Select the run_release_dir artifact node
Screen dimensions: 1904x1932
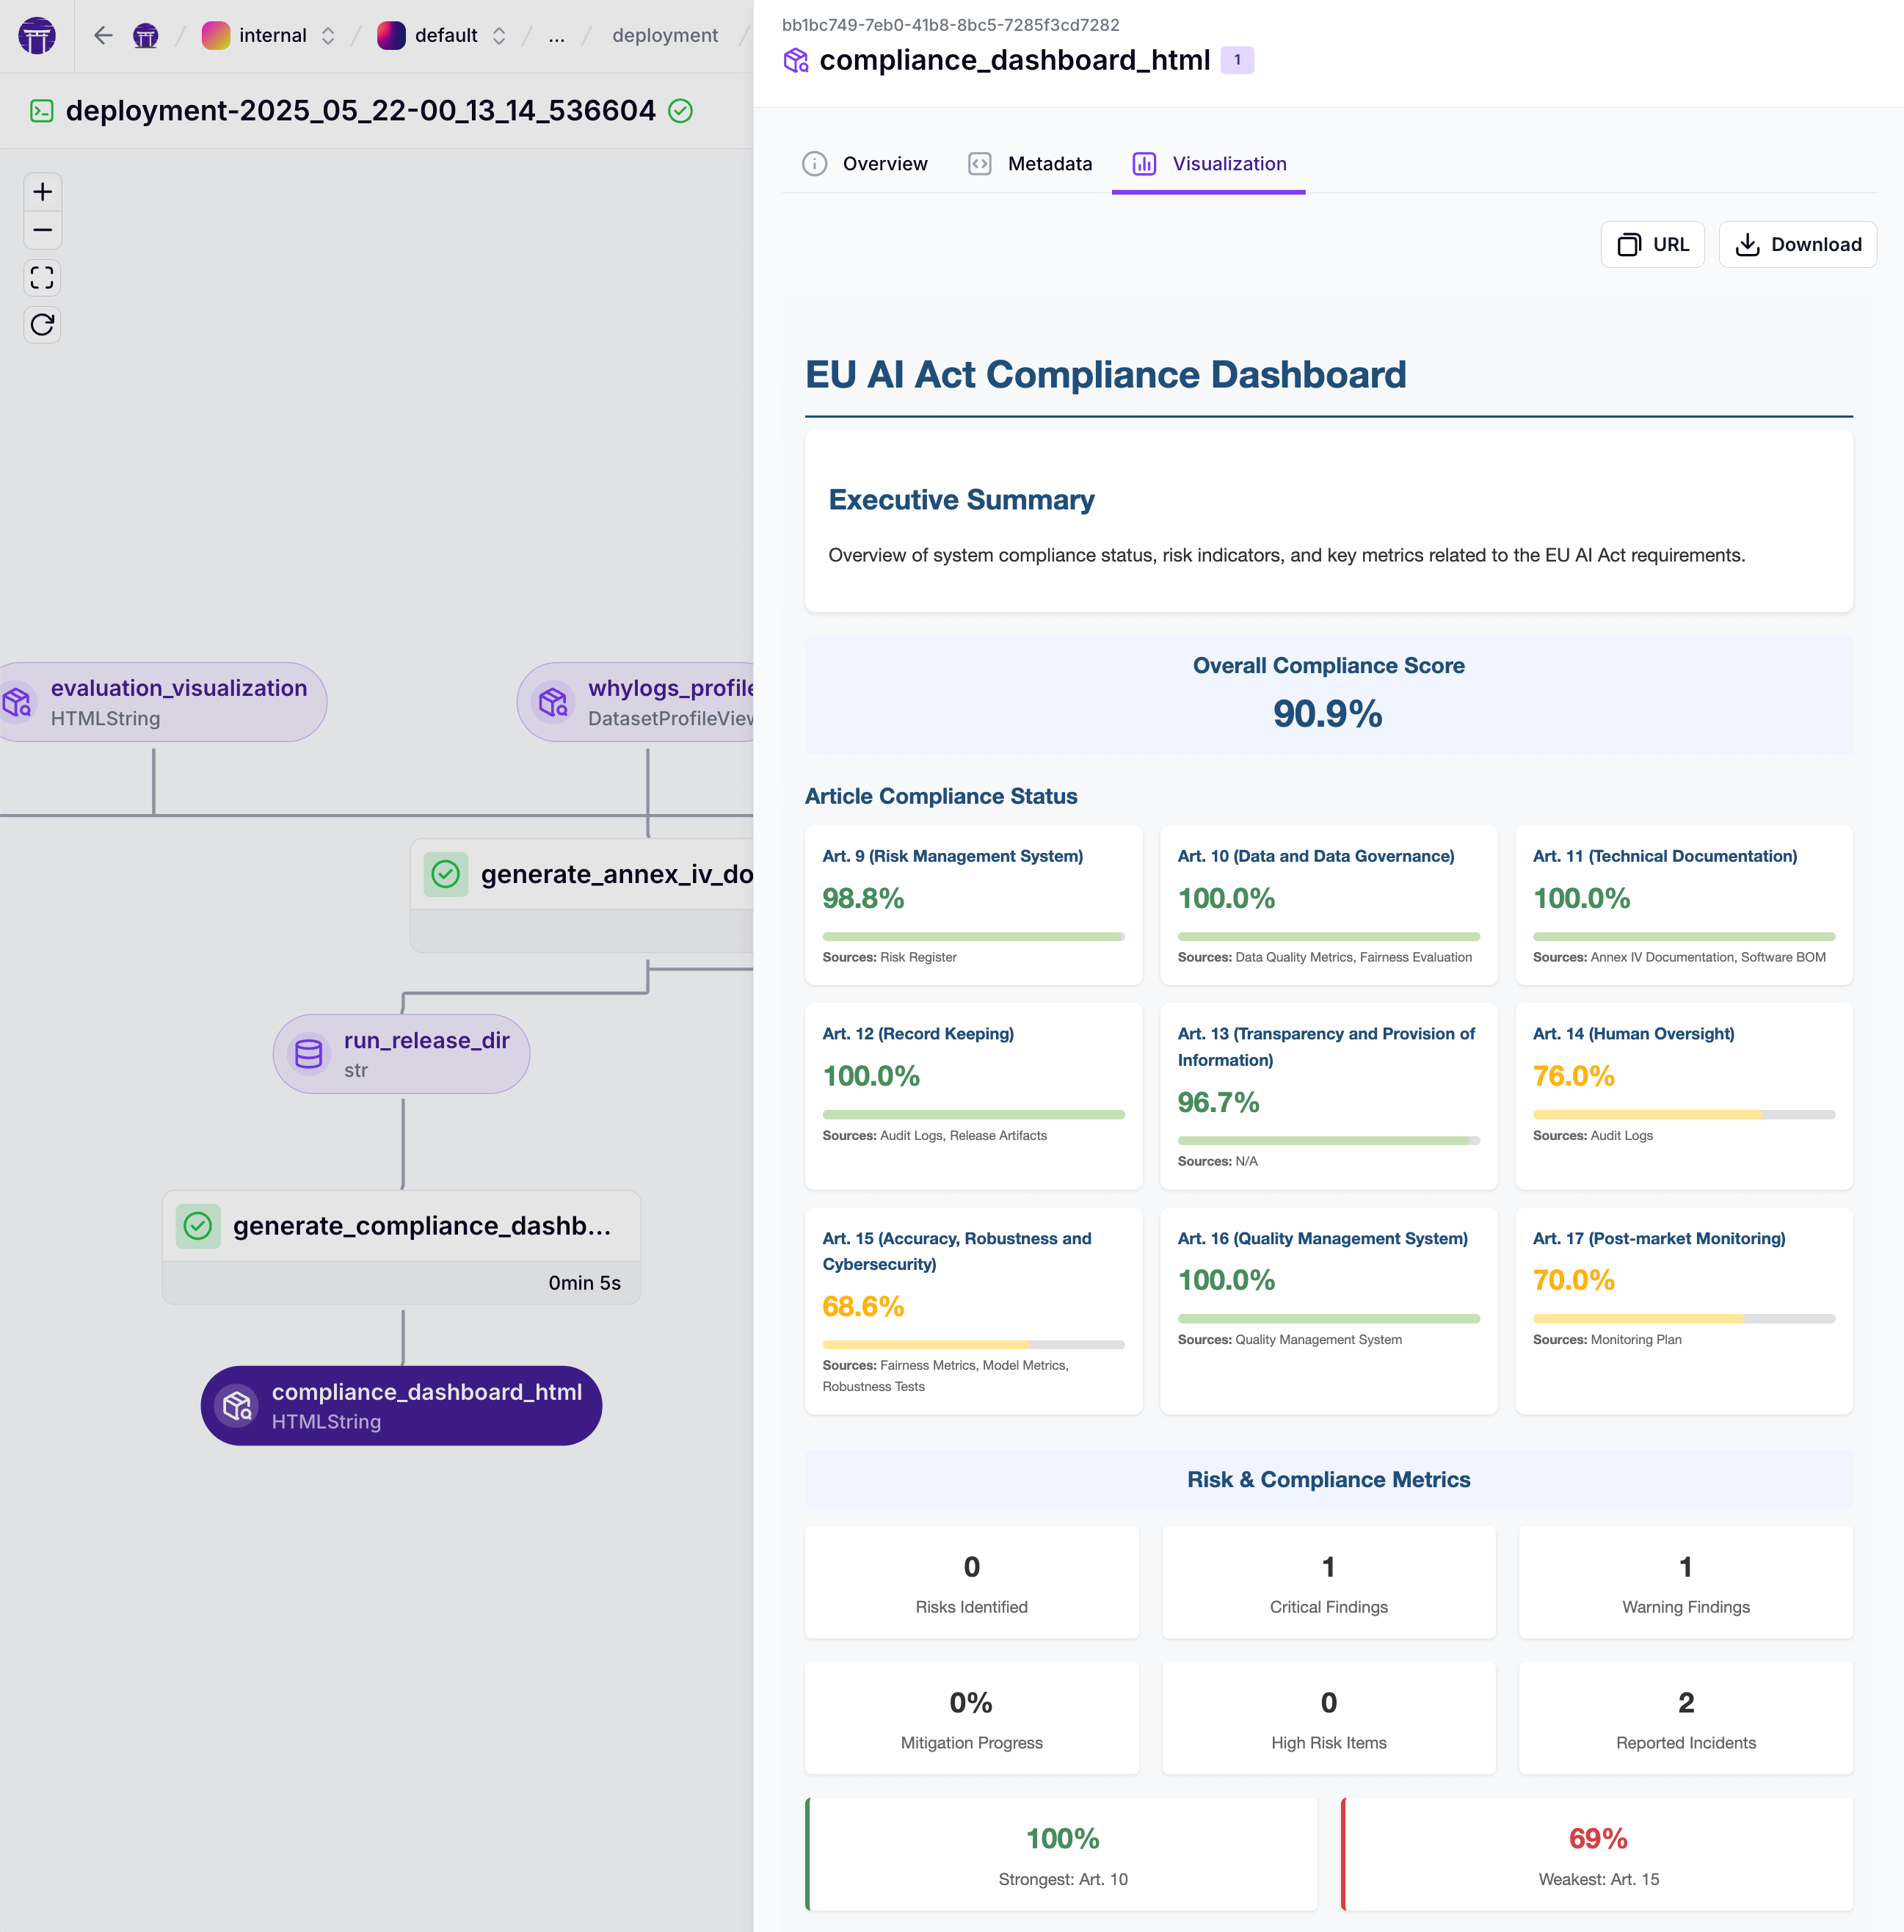click(401, 1054)
